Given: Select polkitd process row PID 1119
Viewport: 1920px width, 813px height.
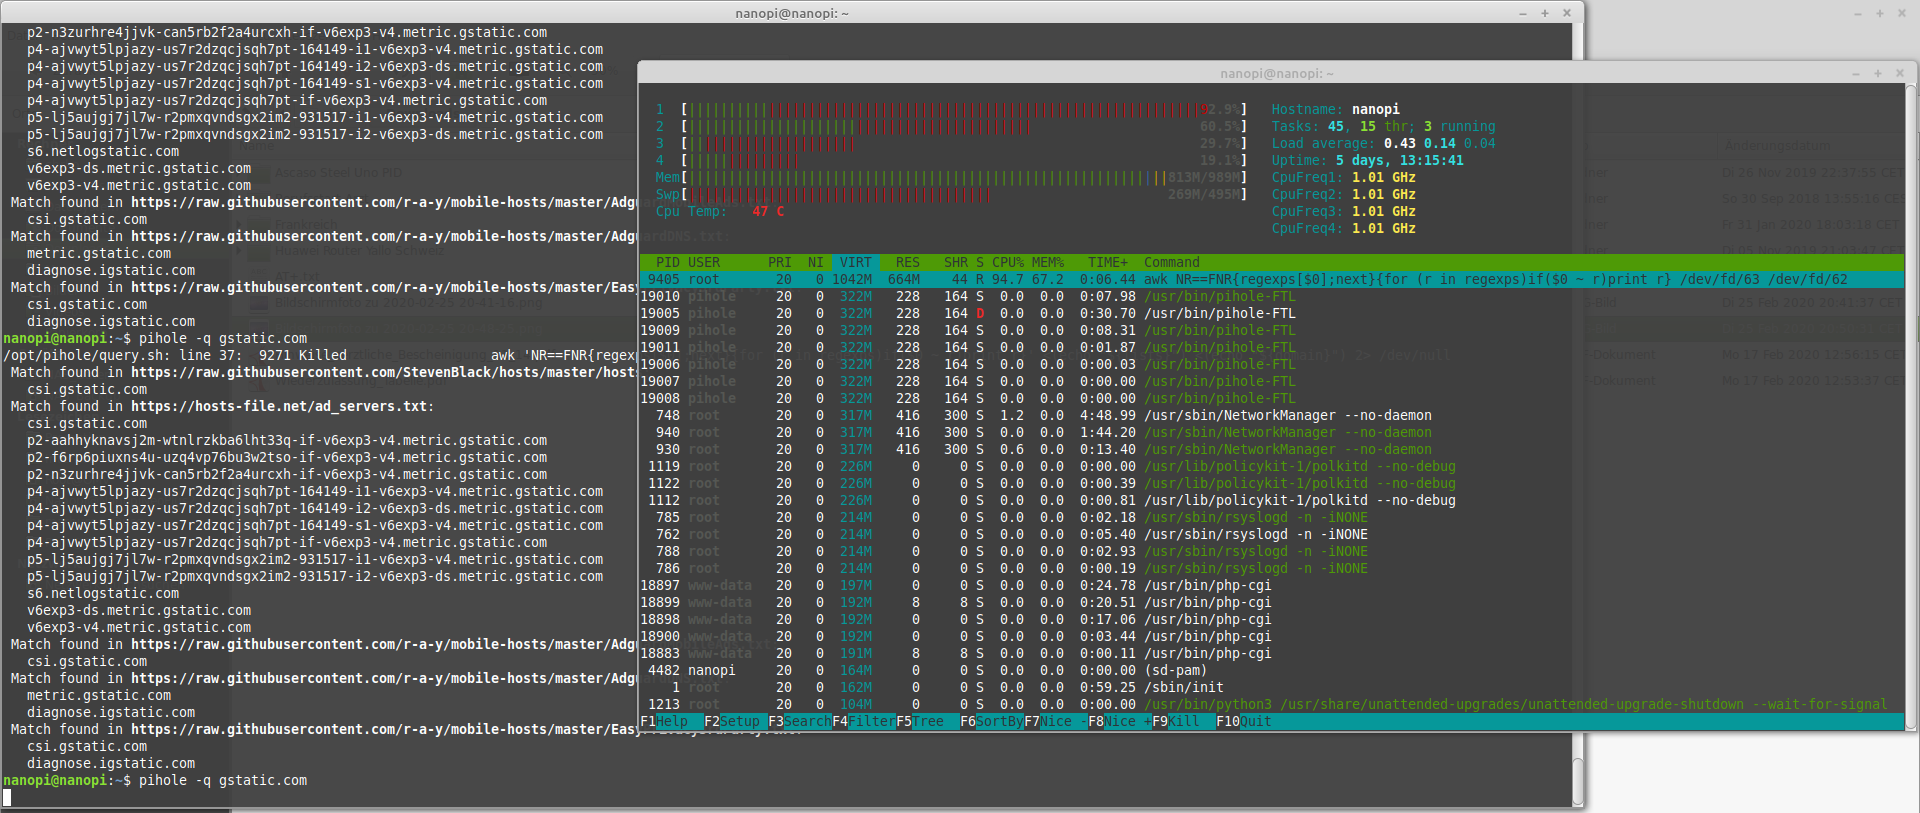Looking at the screenshot, I should (x=1271, y=467).
